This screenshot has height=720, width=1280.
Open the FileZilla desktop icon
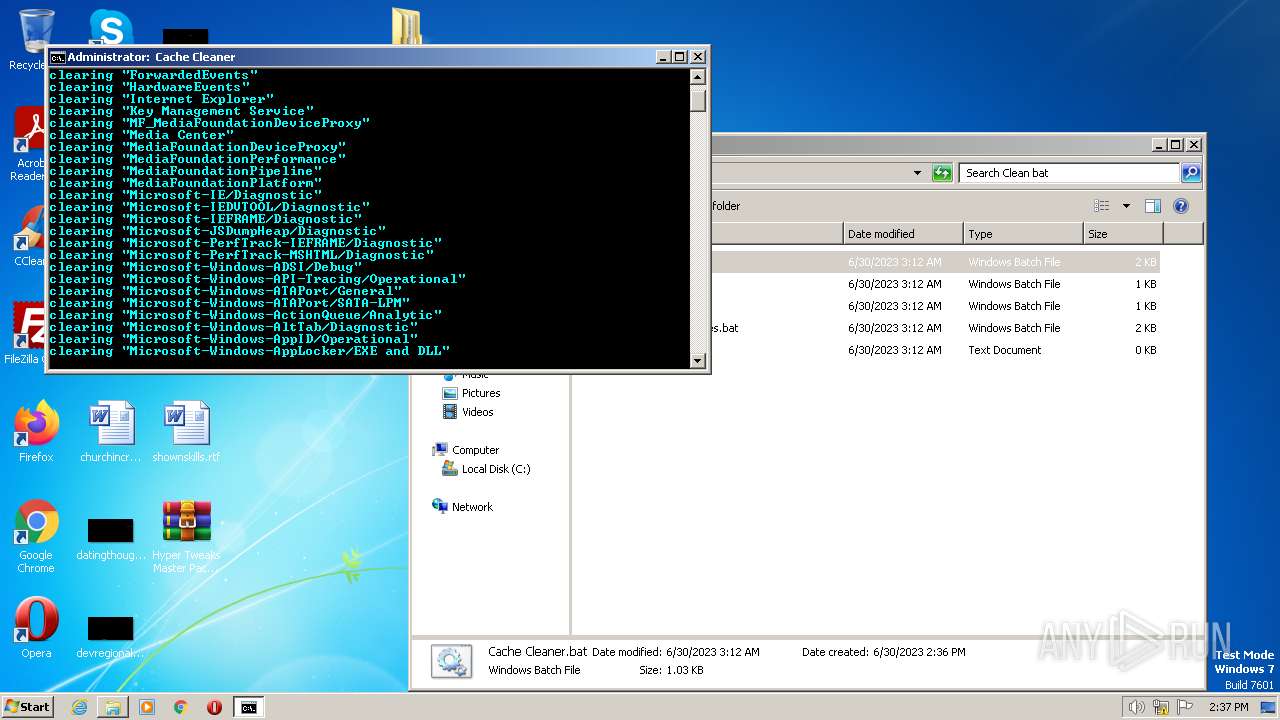(27, 334)
